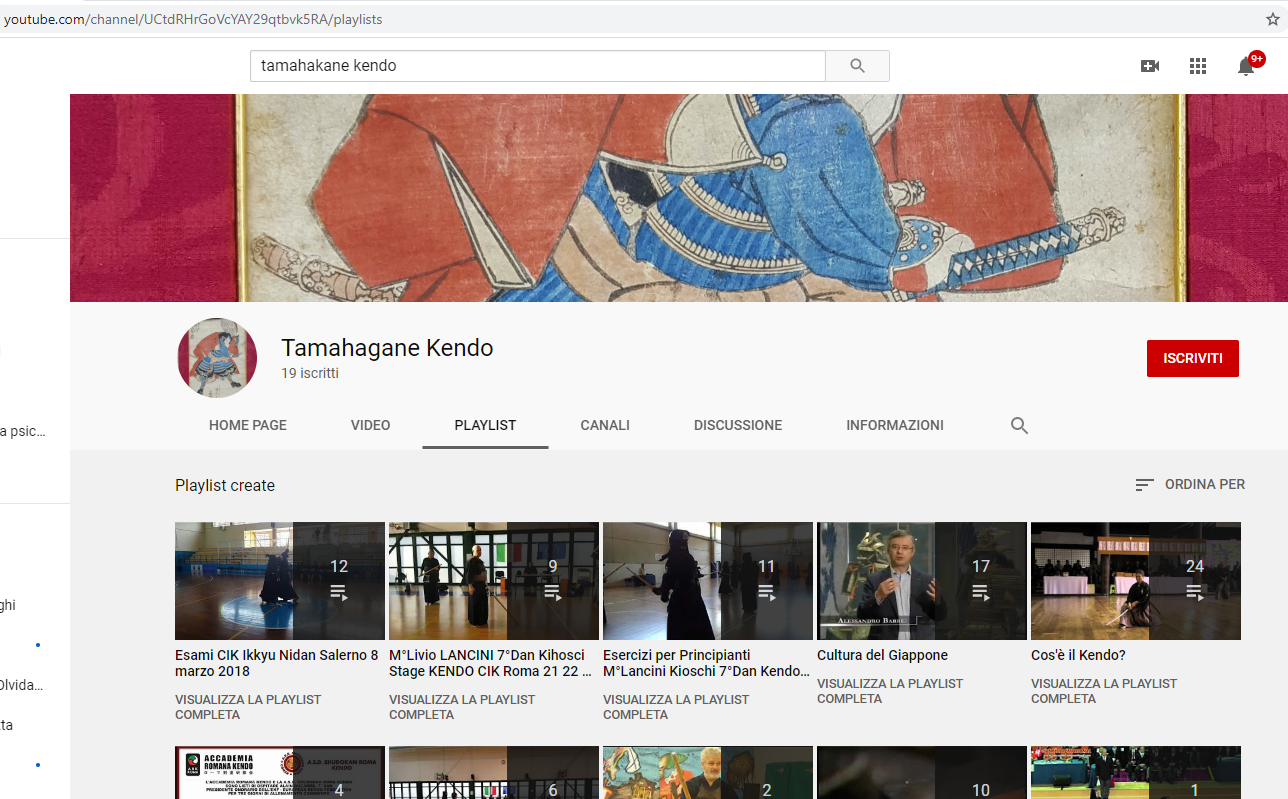This screenshot has height=799, width=1288.
Task: Open Esami CIK Ikkyu Nidan Salerno title
Action: tap(276, 663)
